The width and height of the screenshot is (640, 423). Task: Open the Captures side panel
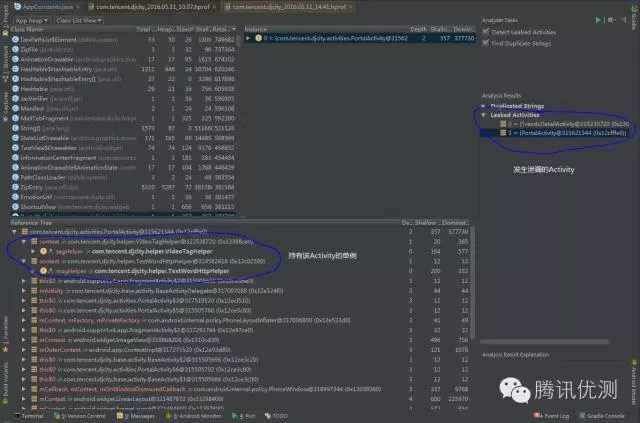[5, 107]
